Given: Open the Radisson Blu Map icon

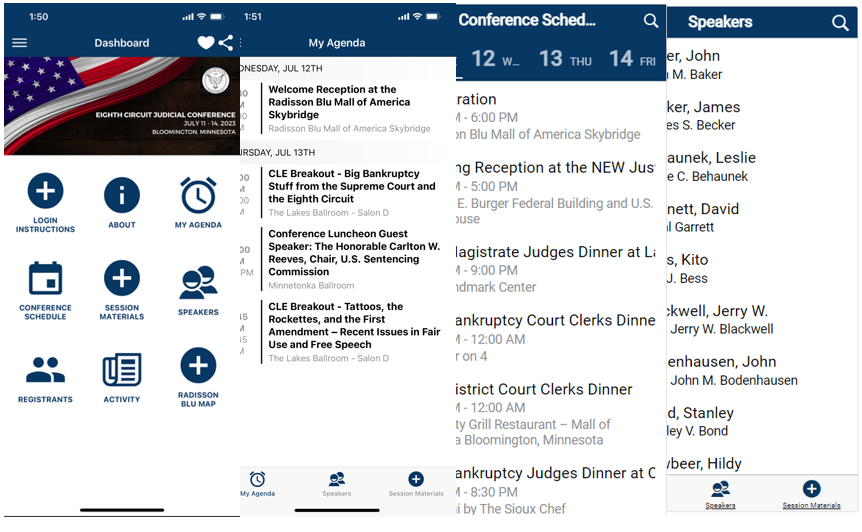Looking at the screenshot, I should tap(198, 378).
